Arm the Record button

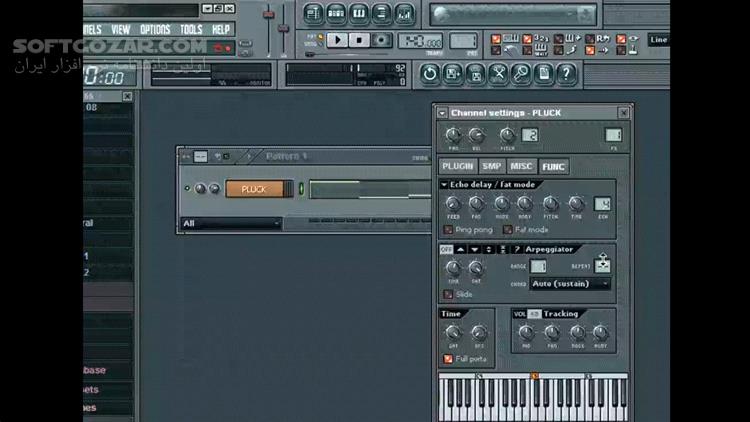pyautogui.click(x=381, y=40)
